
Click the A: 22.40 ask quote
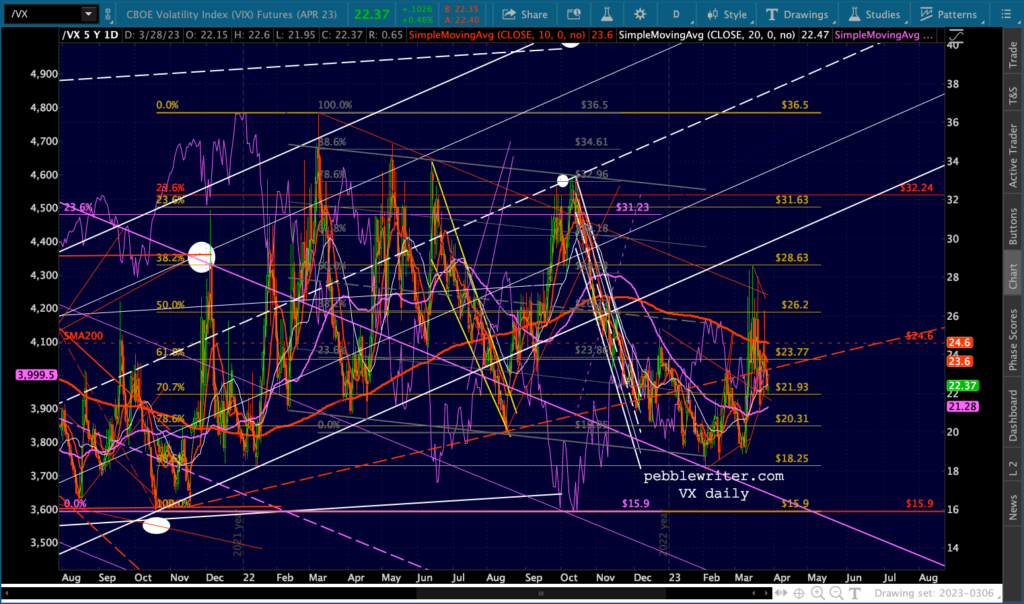click(461, 20)
